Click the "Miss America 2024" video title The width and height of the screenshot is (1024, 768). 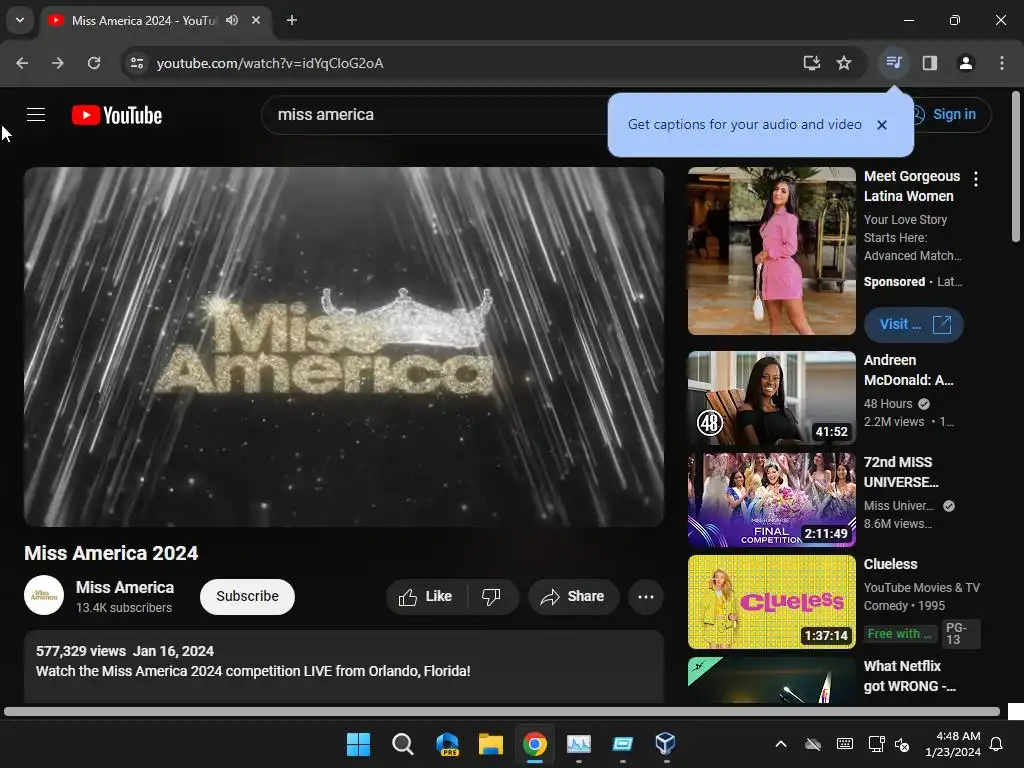pos(111,553)
